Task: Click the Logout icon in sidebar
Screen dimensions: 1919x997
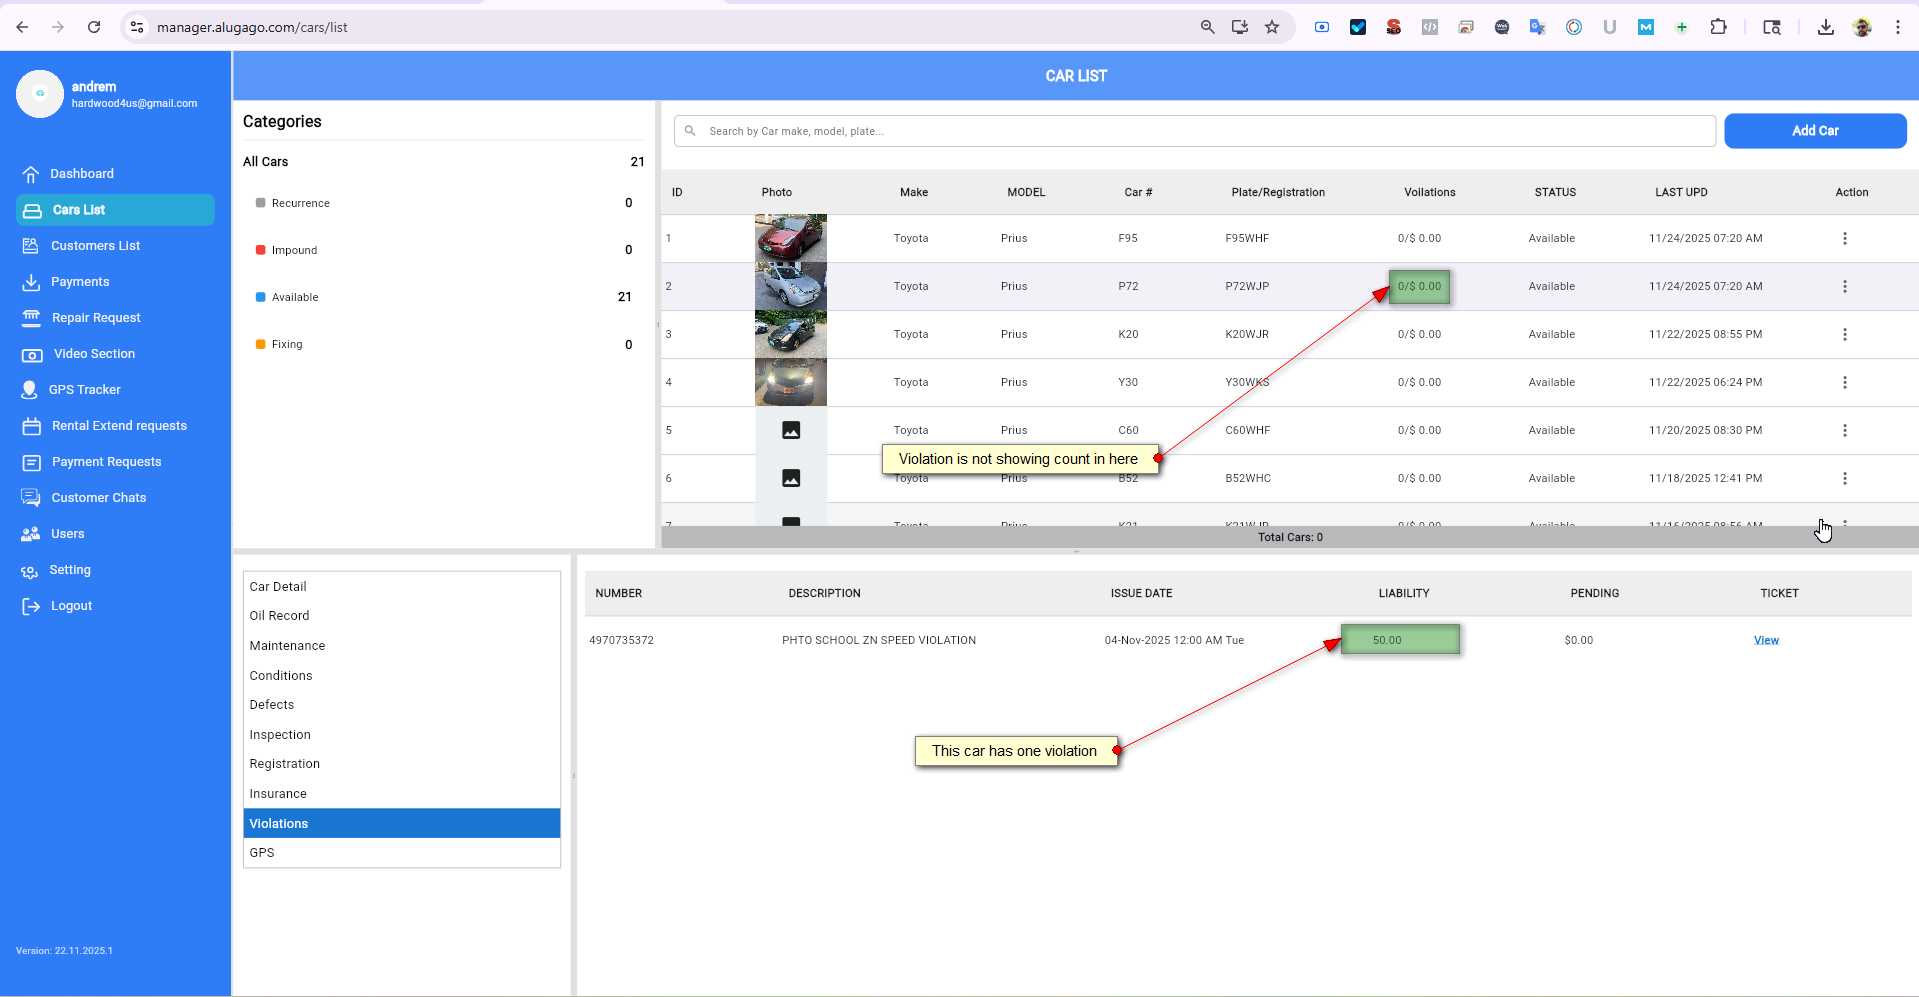Action: [31, 606]
